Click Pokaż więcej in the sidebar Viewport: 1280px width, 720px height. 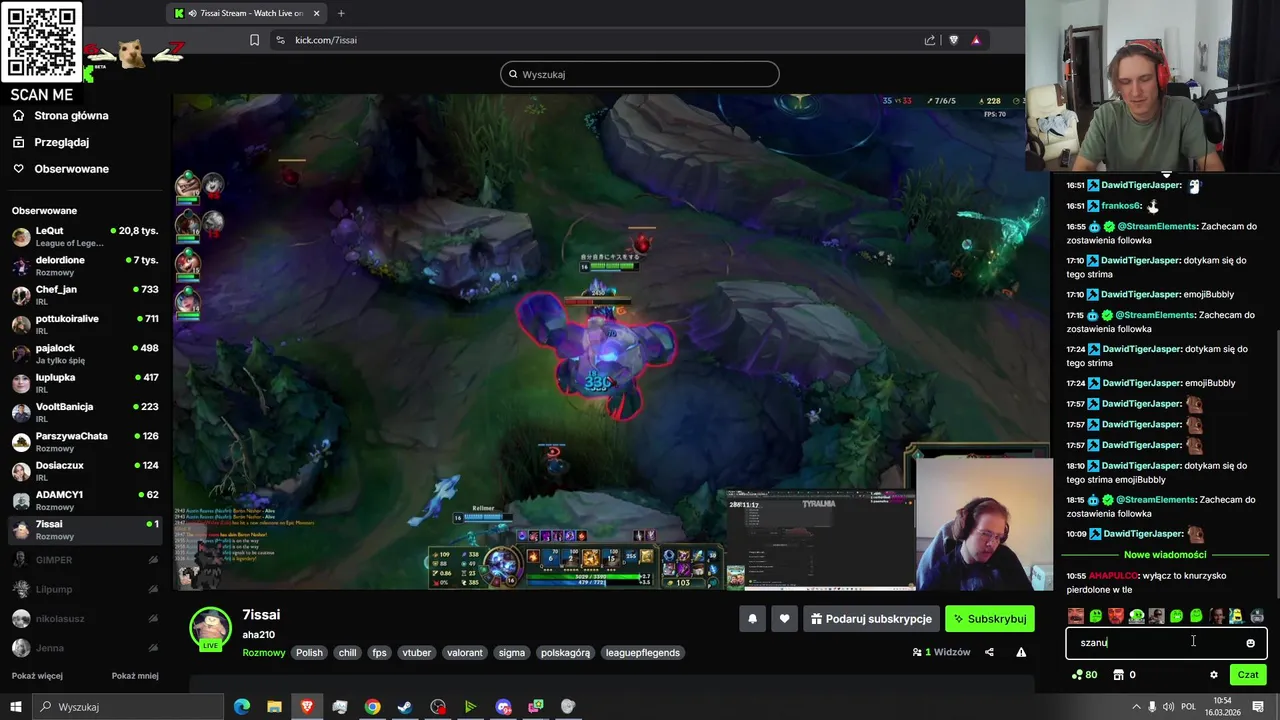[x=37, y=676]
